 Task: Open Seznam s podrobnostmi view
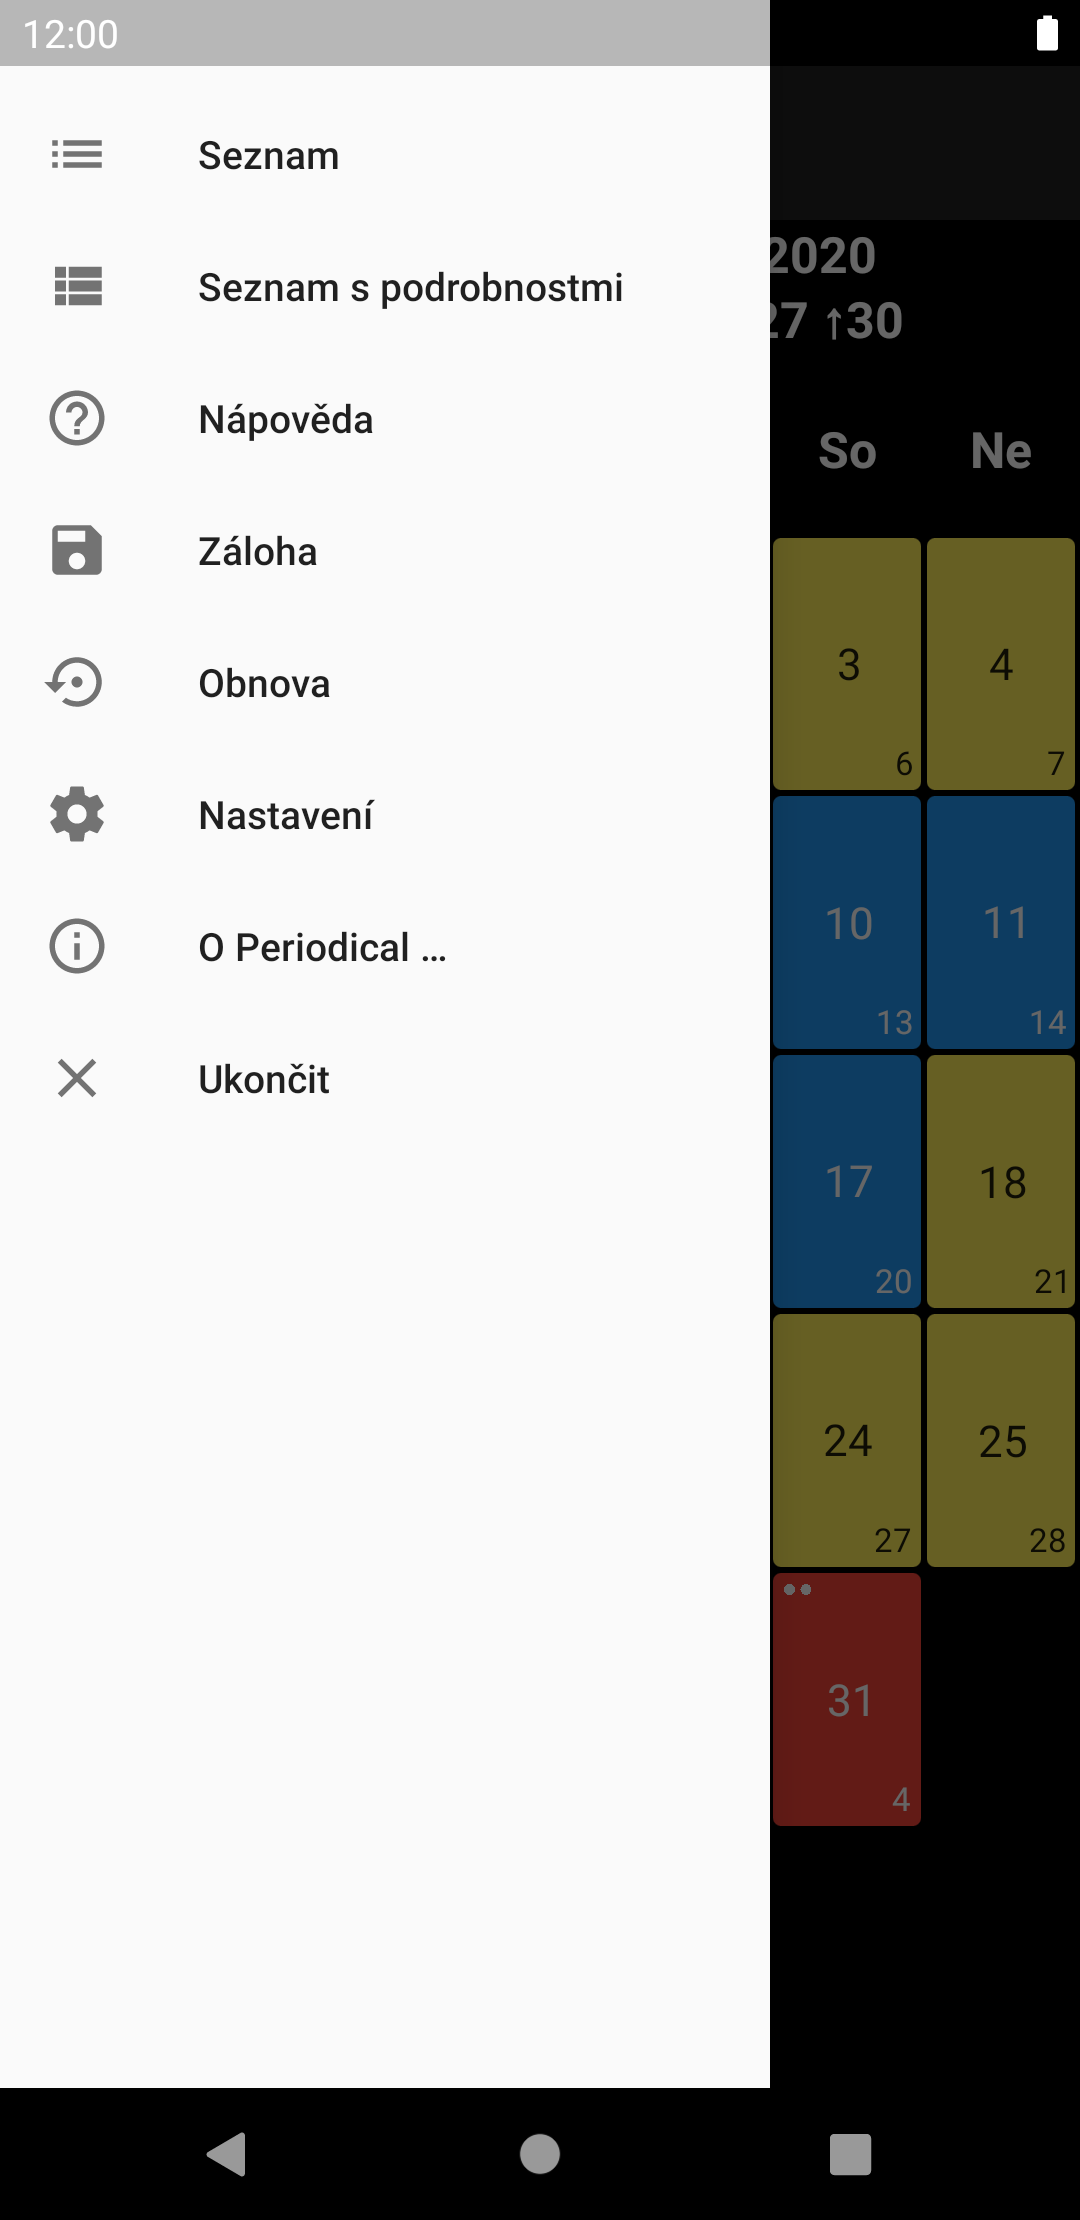coord(410,288)
